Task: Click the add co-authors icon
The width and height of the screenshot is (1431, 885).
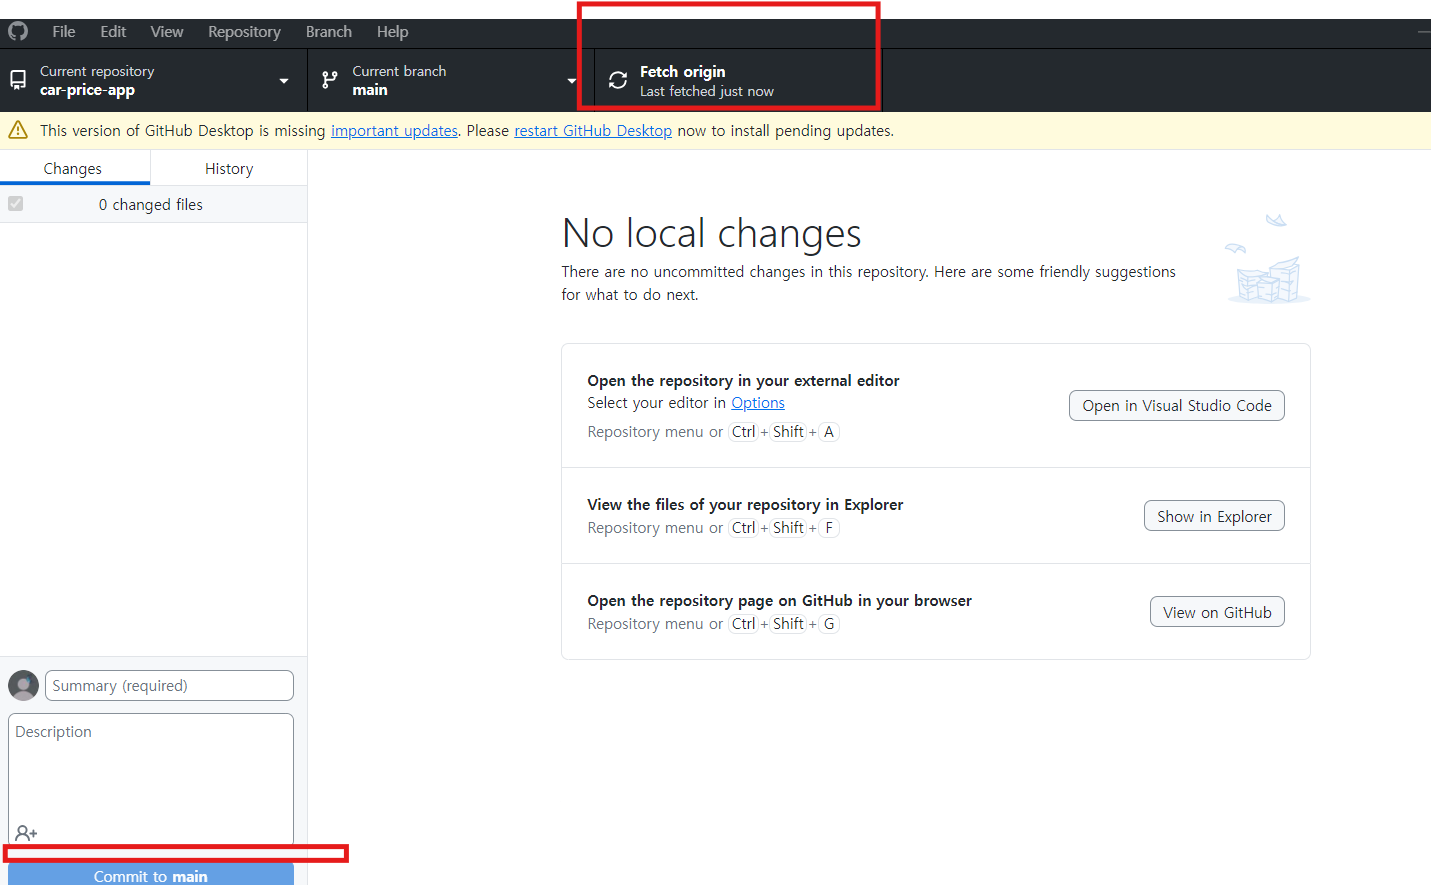Action: coord(27,833)
